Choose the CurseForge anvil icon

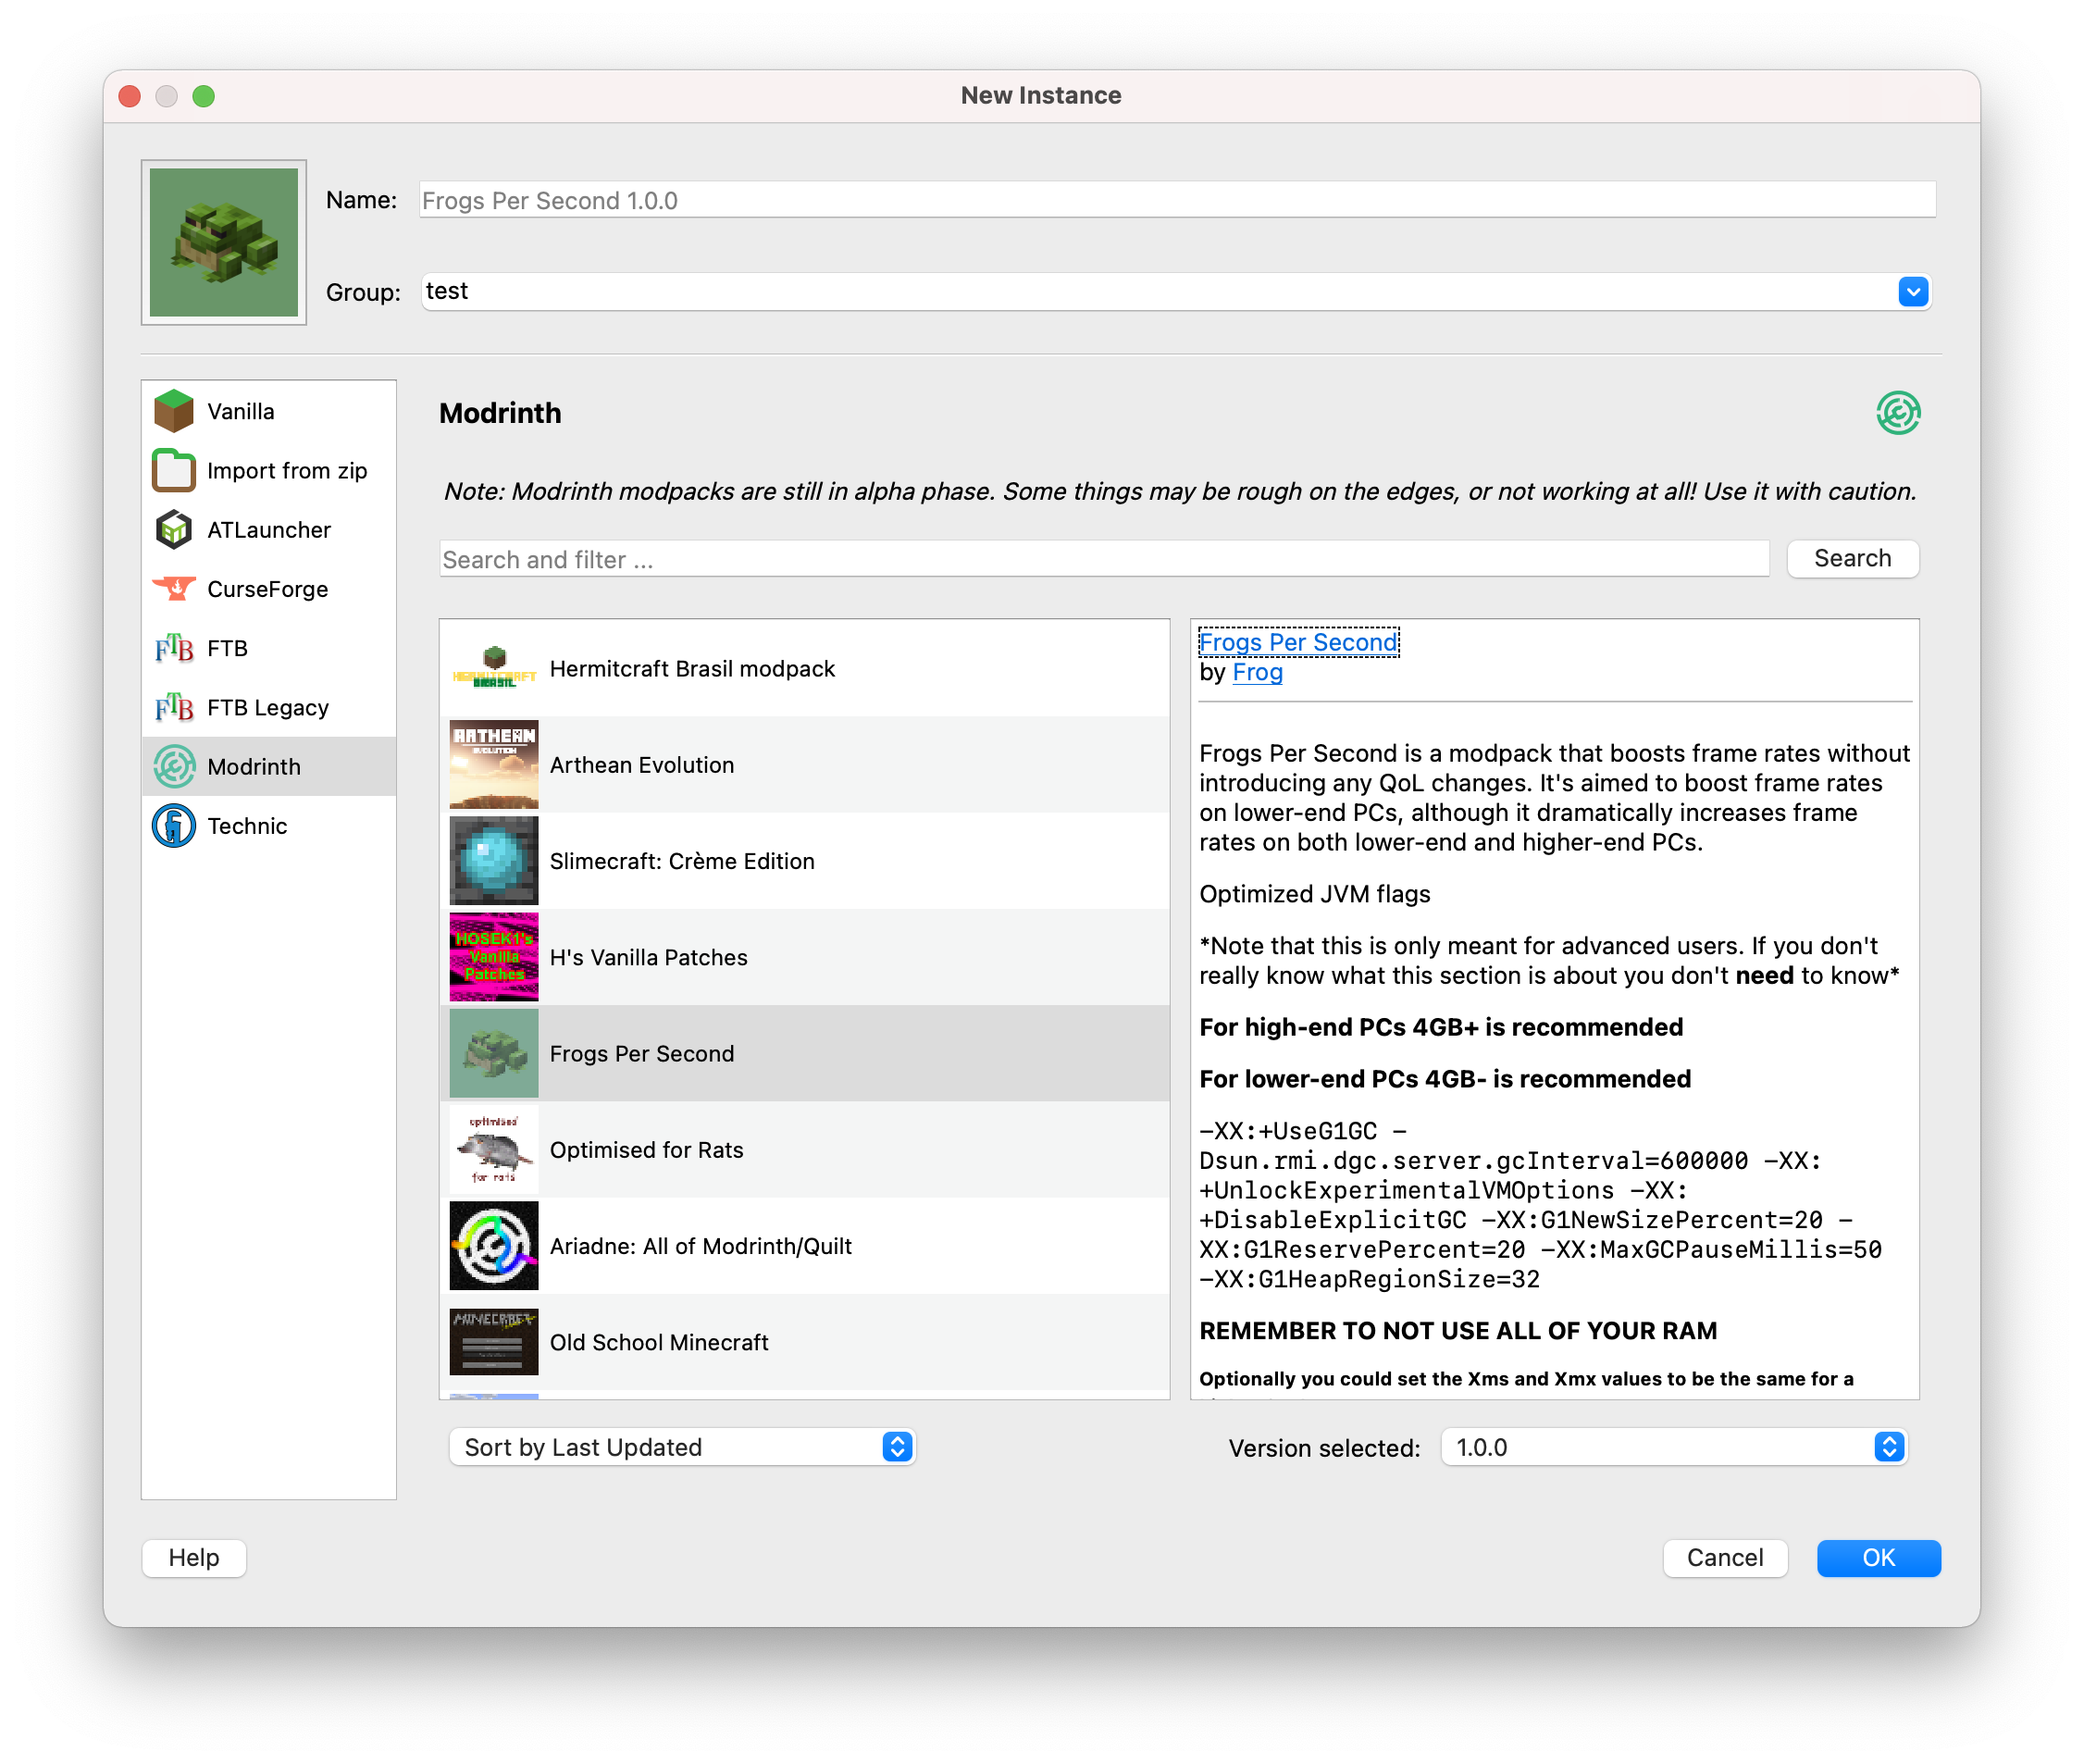pos(174,588)
